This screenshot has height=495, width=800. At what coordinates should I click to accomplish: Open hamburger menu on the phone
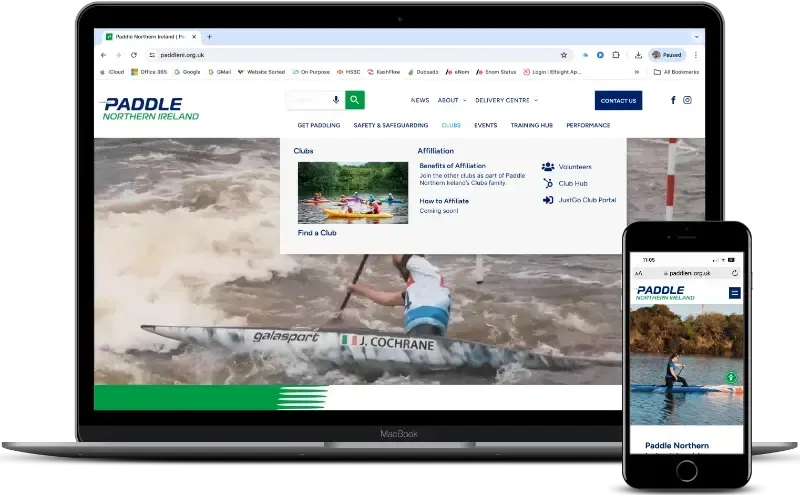coord(735,293)
